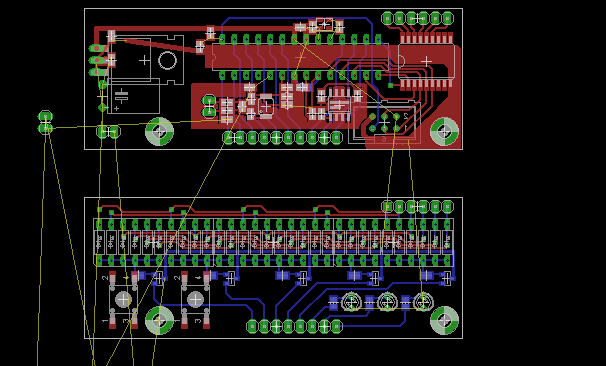Select the square green via beside the SOIC chip
606x366 pixels.
(x=390, y=85)
